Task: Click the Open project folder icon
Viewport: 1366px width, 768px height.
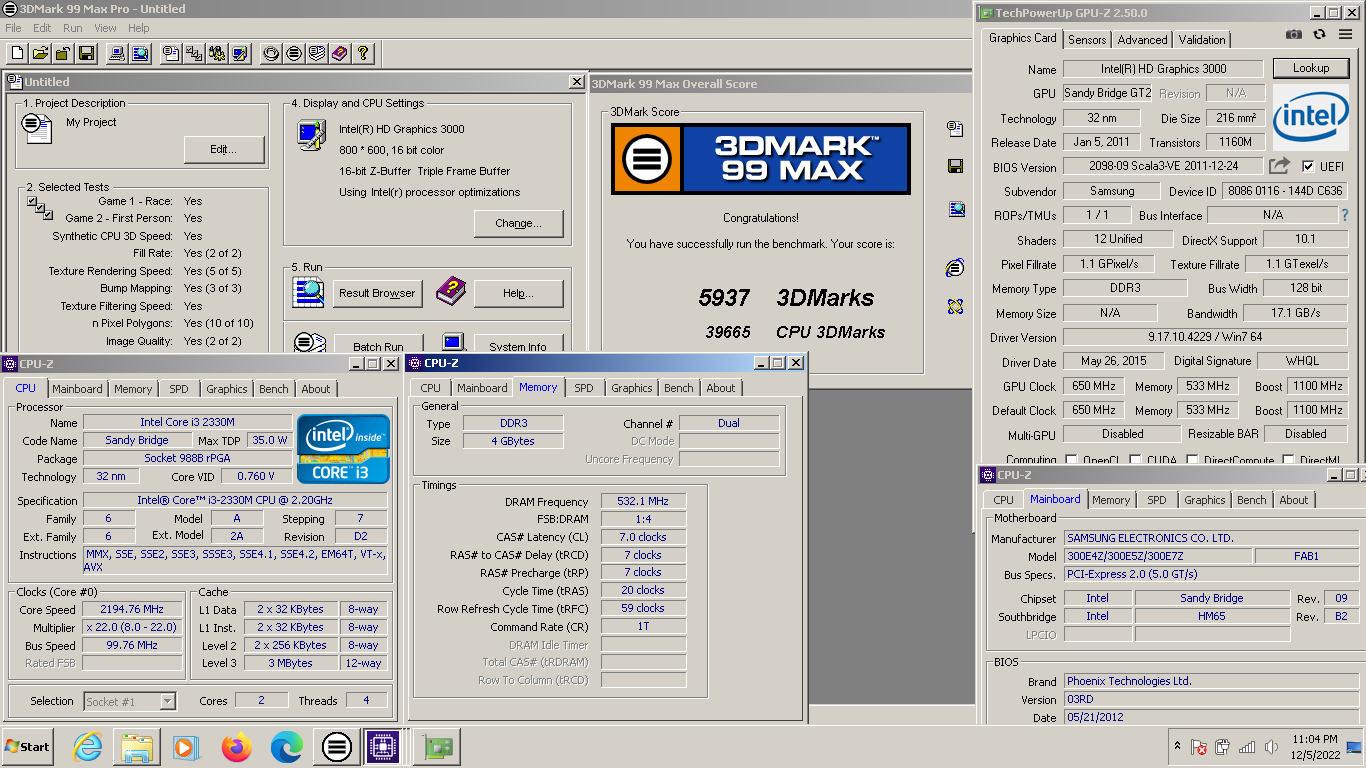Action: [40, 53]
